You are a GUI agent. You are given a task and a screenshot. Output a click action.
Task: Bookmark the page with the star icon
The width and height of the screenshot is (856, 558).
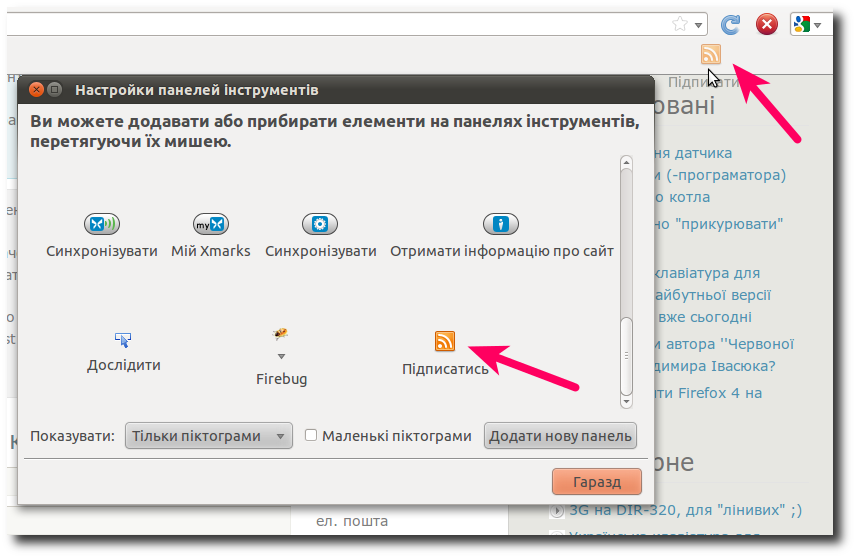pos(680,24)
